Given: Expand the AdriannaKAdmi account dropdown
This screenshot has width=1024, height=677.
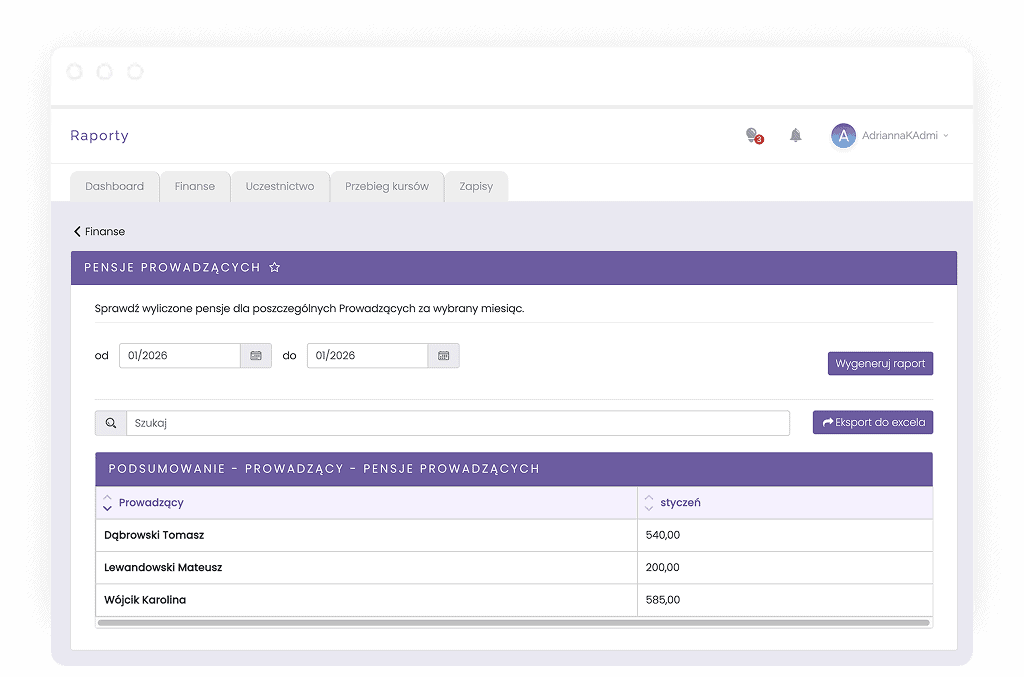Looking at the screenshot, I should point(946,136).
